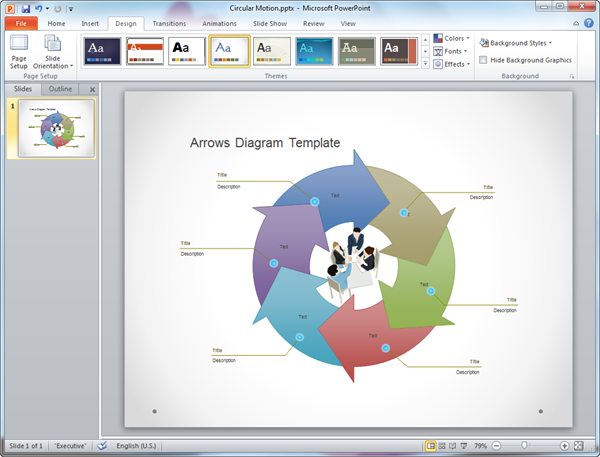The width and height of the screenshot is (600, 457).
Task: Switch to Normal view icon
Action: (x=431, y=446)
